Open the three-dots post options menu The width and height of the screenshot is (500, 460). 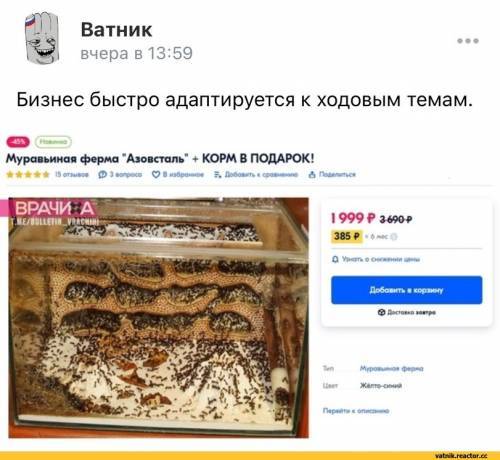click(468, 41)
